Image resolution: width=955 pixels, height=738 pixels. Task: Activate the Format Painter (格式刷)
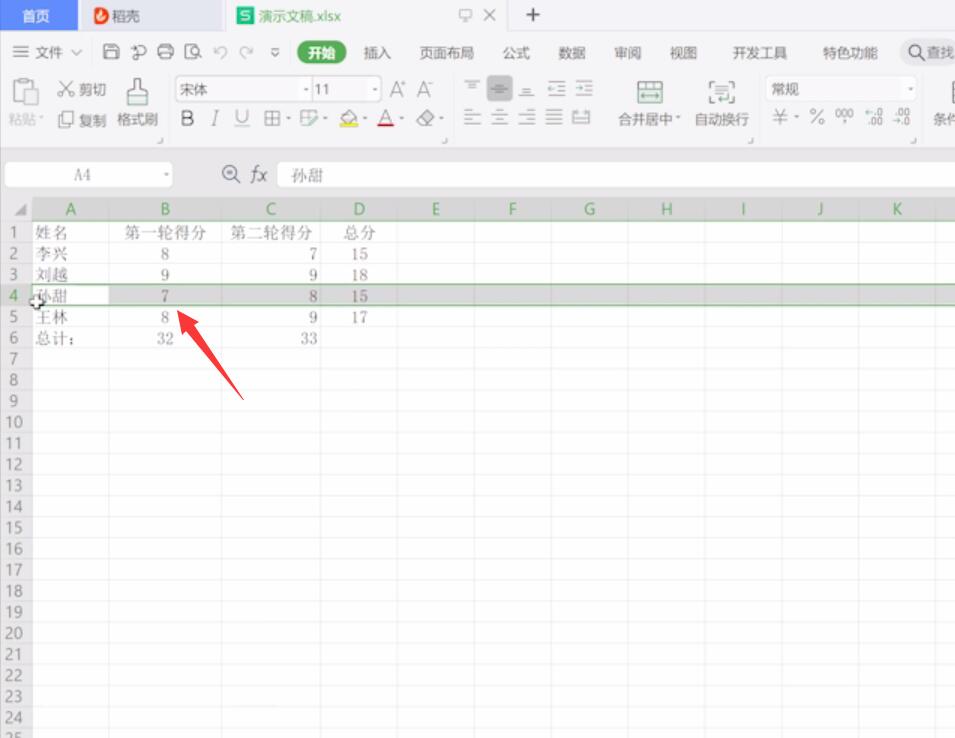click(138, 102)
